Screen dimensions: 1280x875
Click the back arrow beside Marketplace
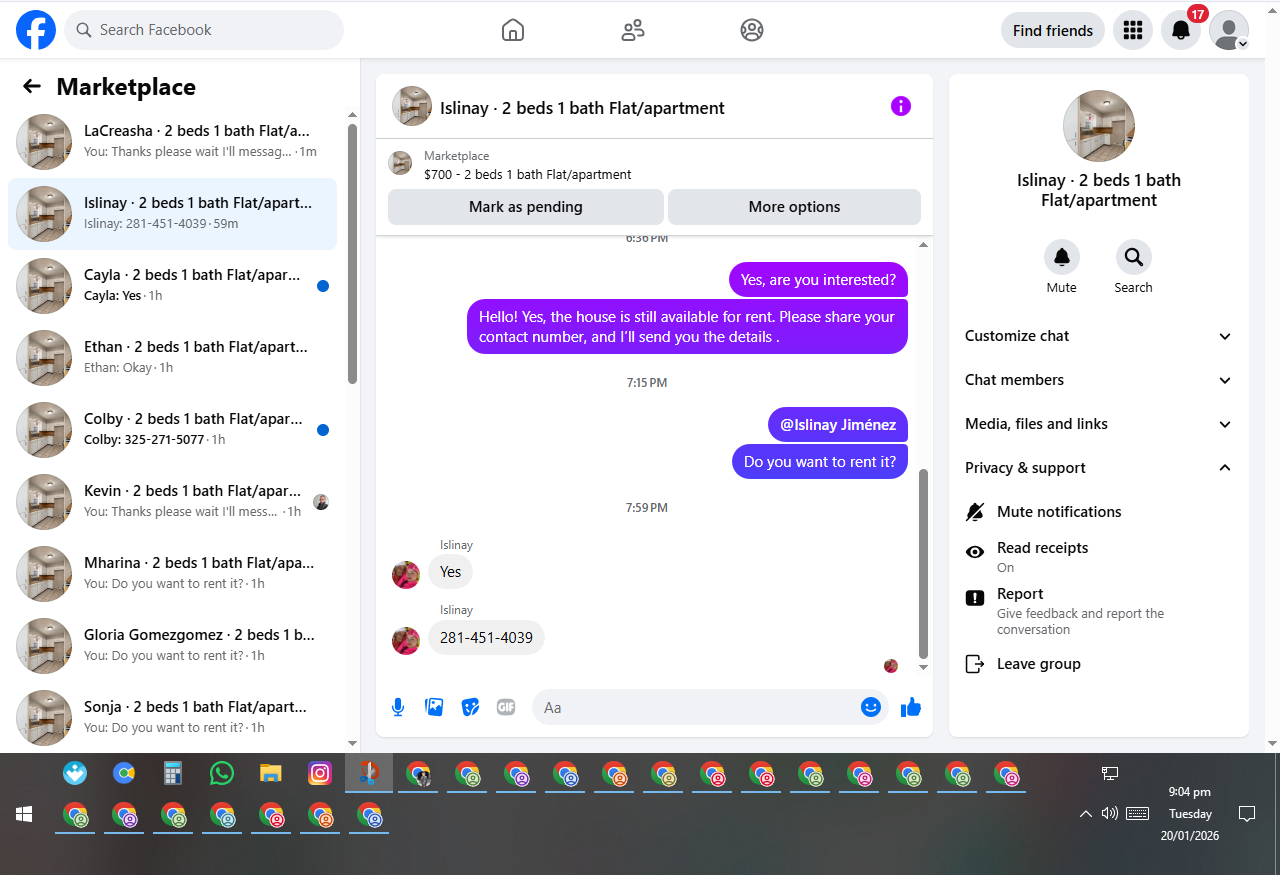(32, 86)
